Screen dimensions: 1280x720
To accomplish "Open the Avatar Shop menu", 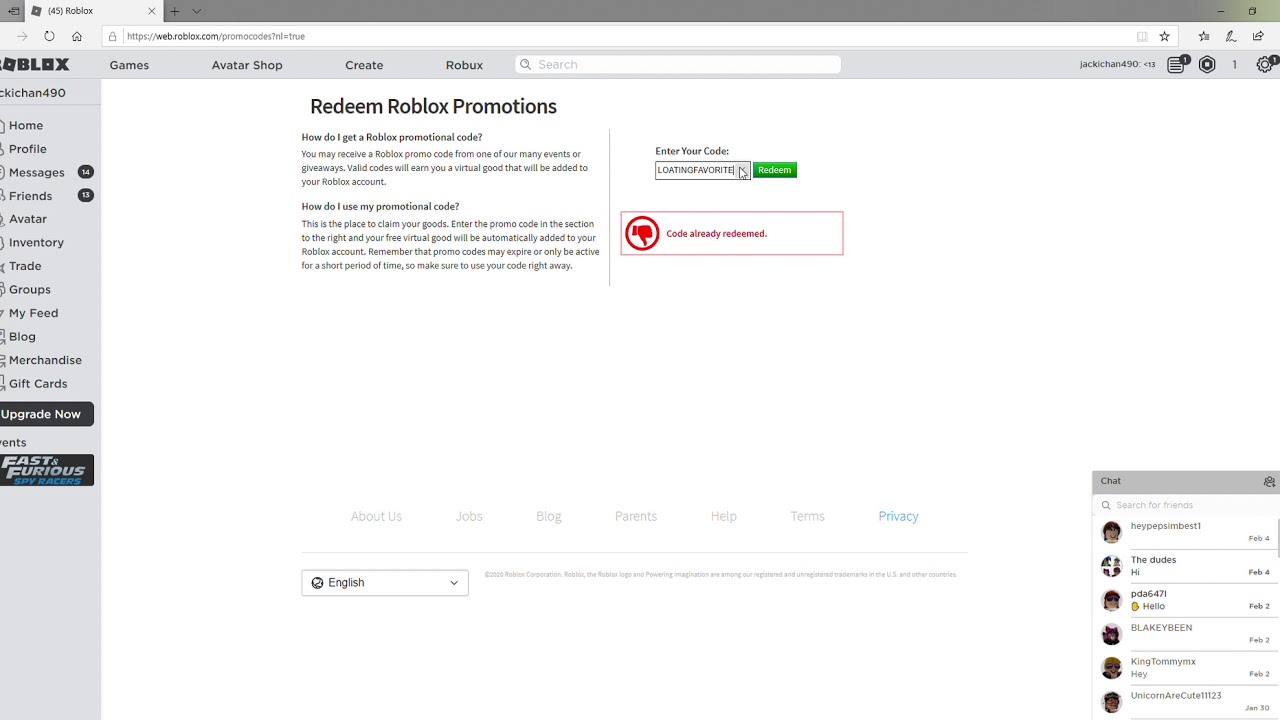I will 247,65.
